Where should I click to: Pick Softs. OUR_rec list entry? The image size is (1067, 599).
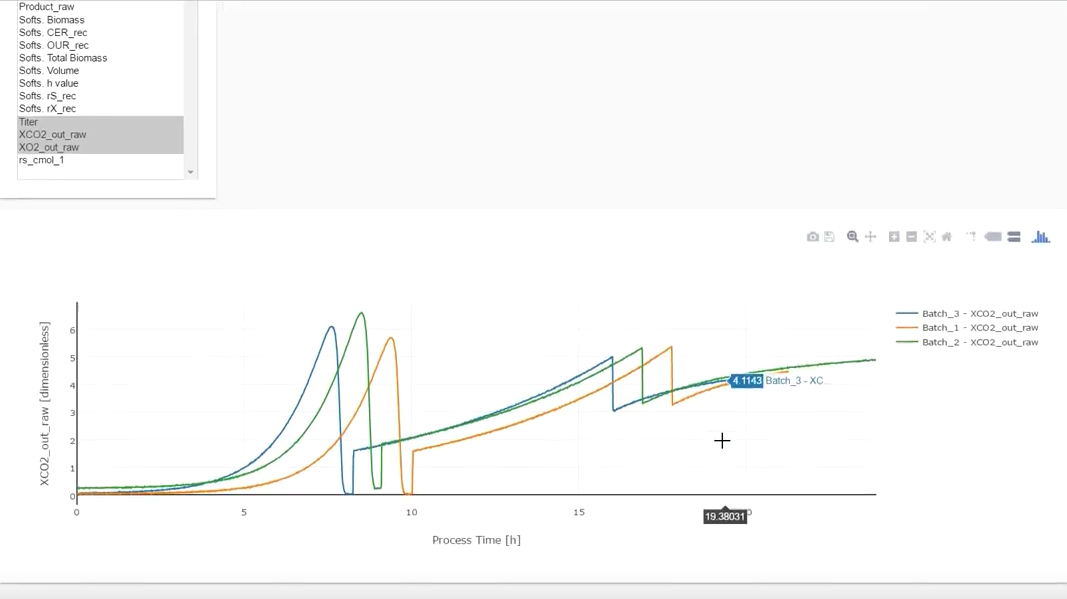pos(54,45)
